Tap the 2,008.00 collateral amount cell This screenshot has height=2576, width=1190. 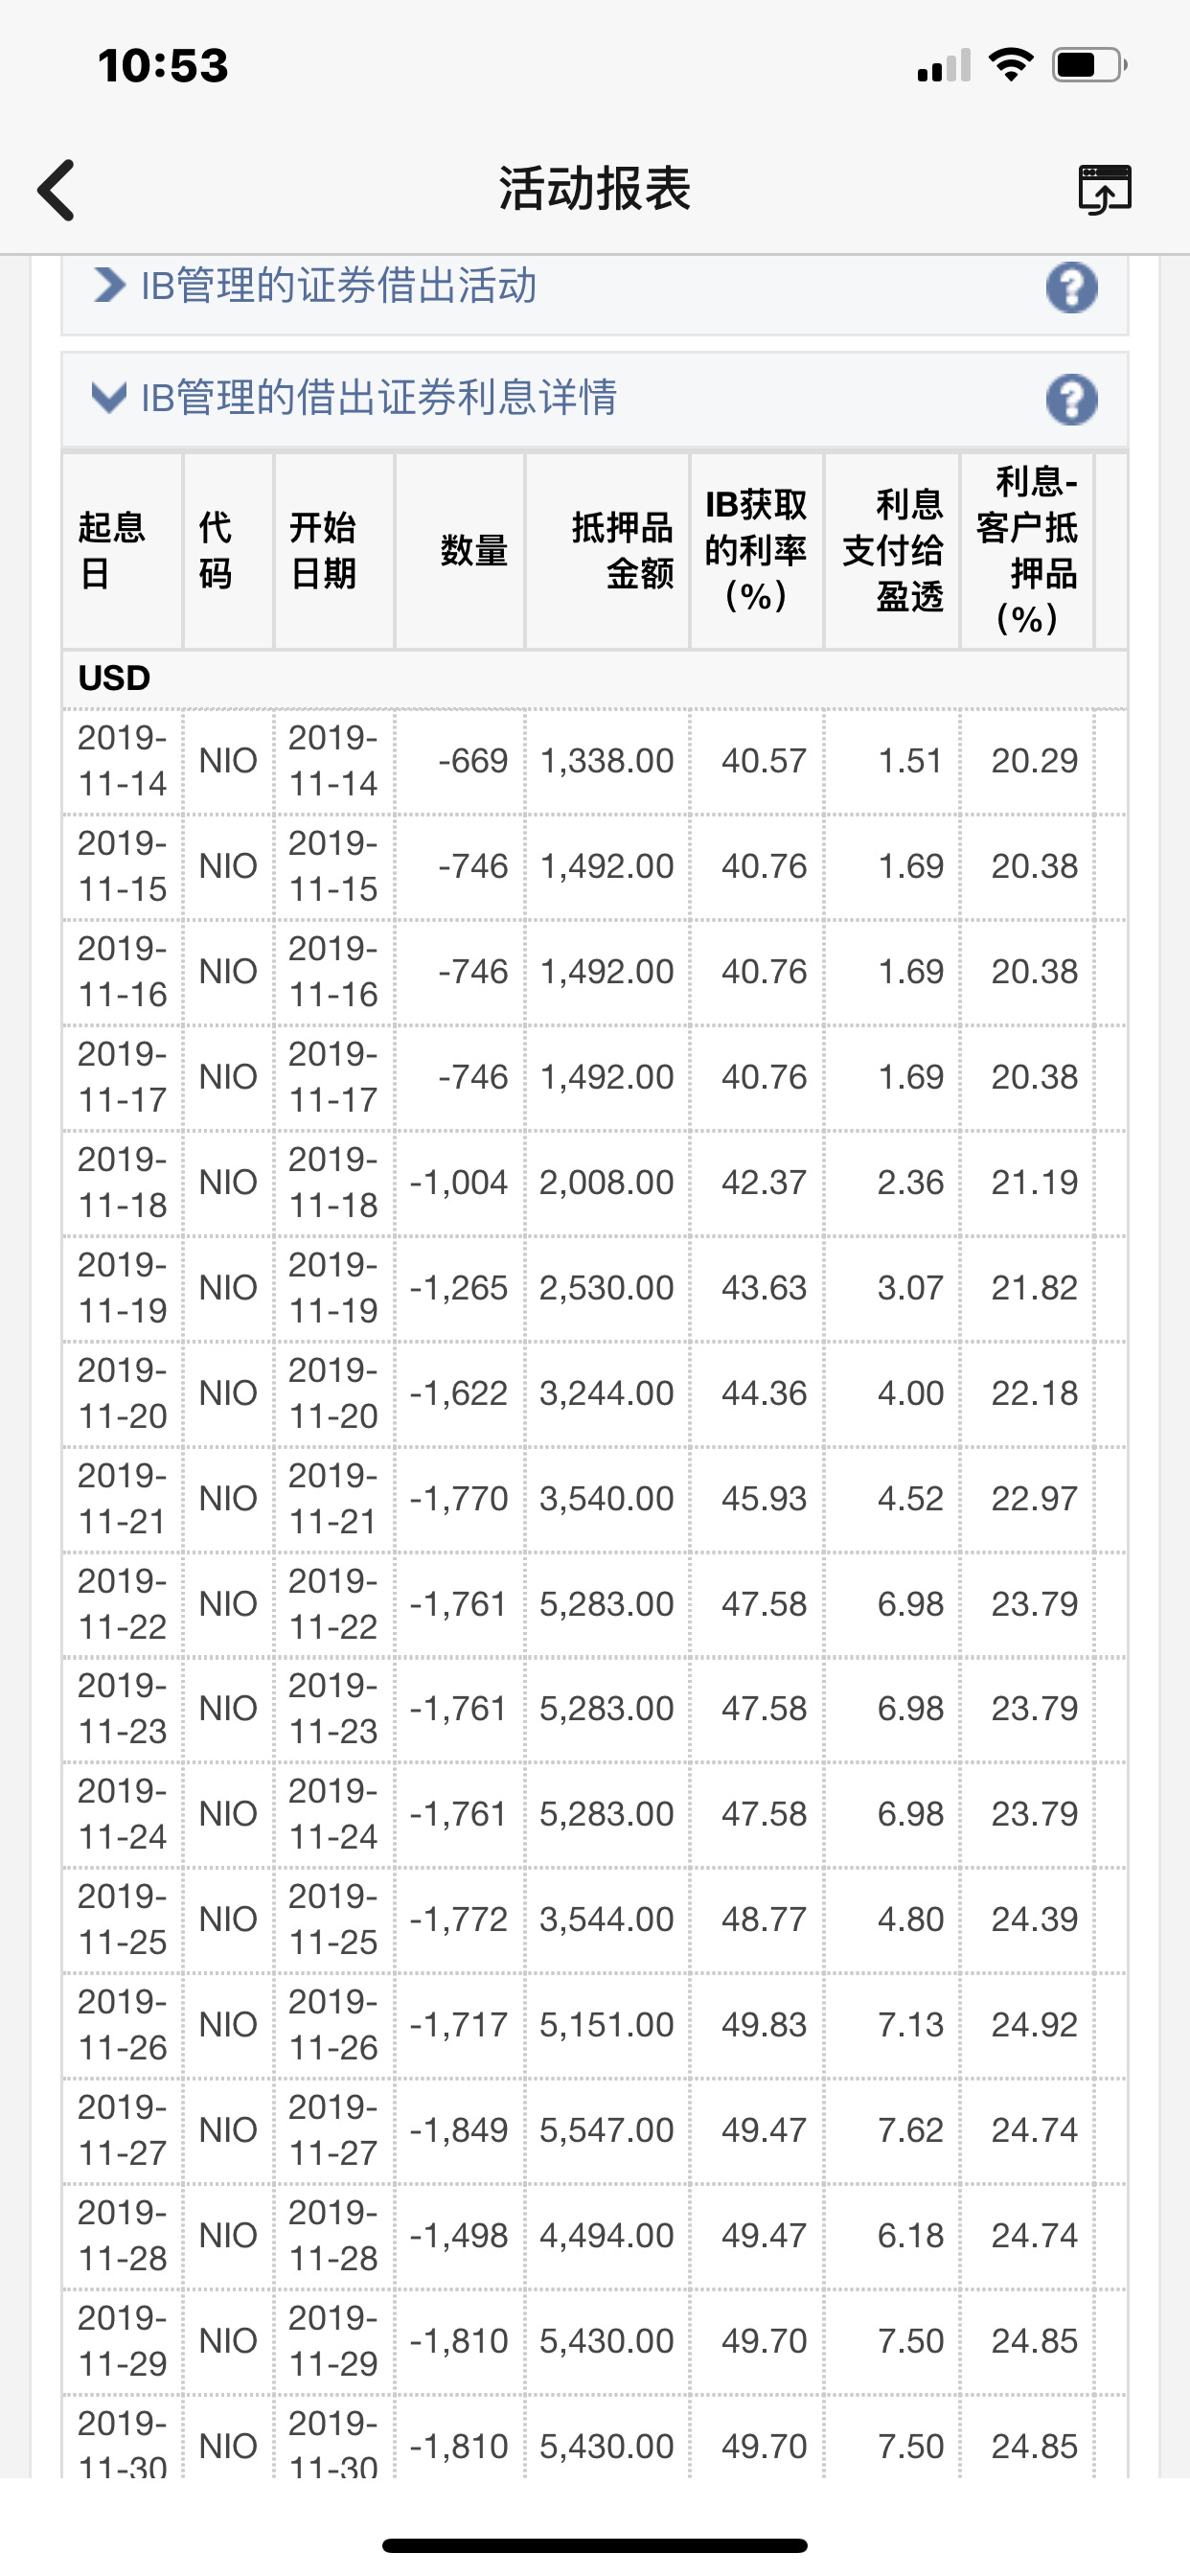click(x=606, y=1182)
